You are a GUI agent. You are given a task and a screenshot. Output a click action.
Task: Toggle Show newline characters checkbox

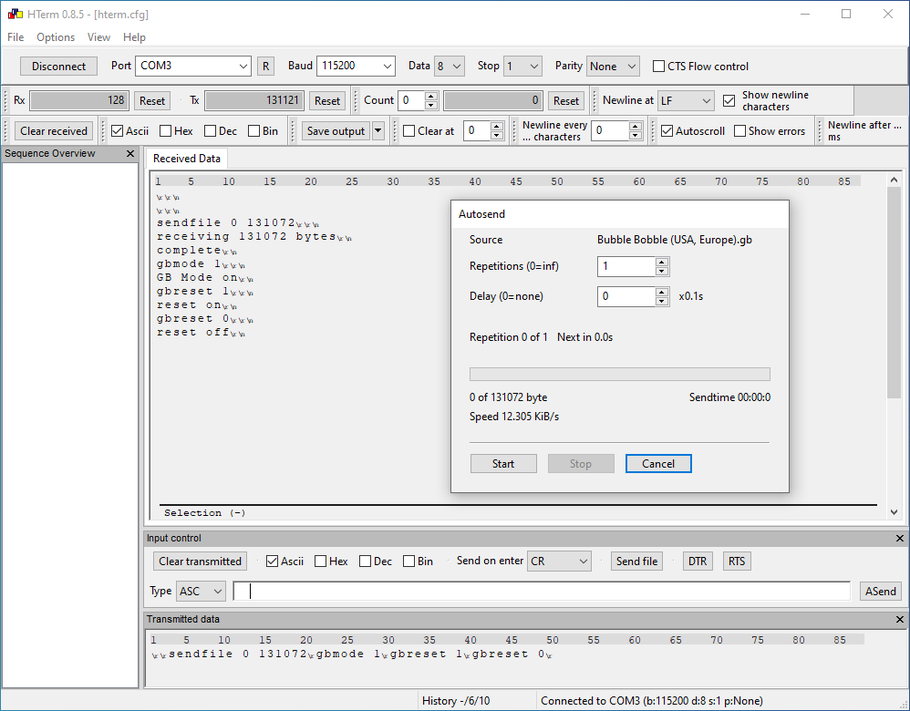pyautogui.click(x=729, y=101)
